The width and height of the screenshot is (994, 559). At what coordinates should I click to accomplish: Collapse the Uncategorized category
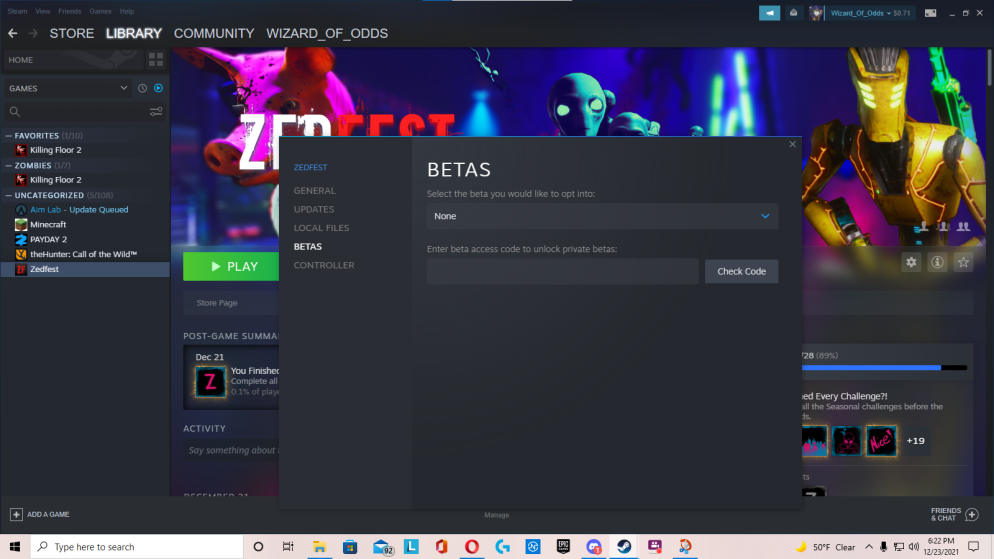pos(9,195)
